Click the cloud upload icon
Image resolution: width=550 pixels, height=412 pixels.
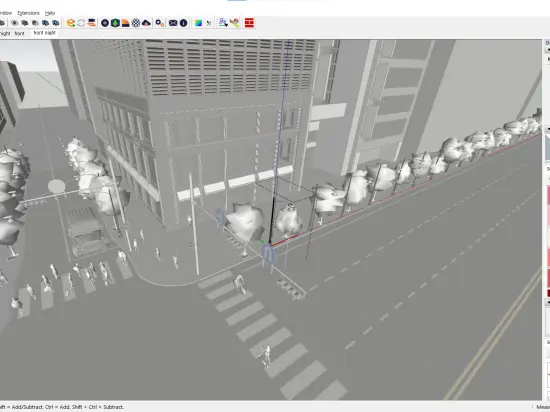tap(146, 23)
